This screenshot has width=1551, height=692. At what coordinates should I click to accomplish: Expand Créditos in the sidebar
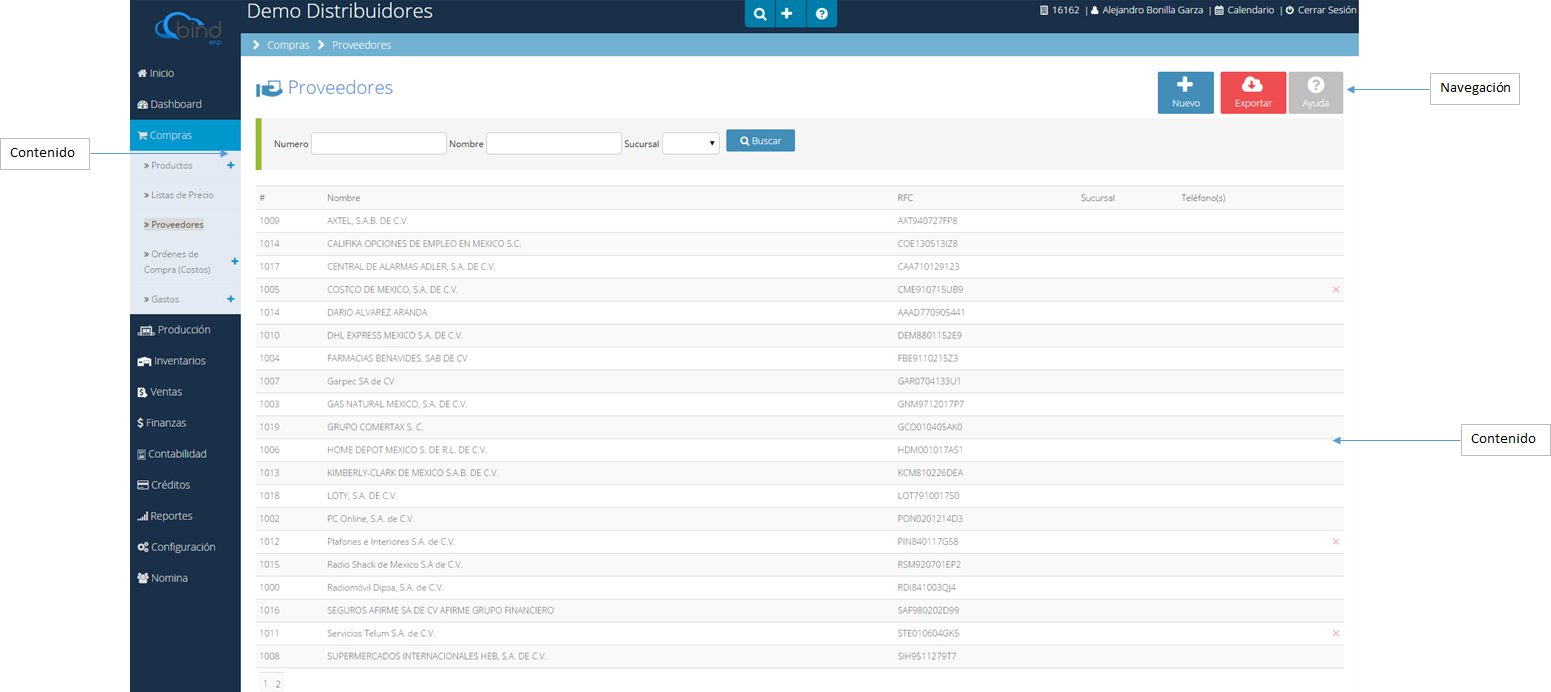pyautogui.click(x=163, y=485)
